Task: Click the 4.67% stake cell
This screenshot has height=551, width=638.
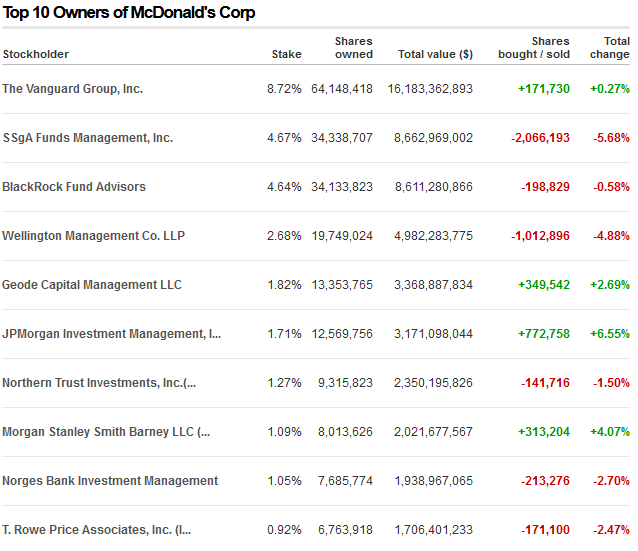Action: pyautogui.click(x=284, y=138)
